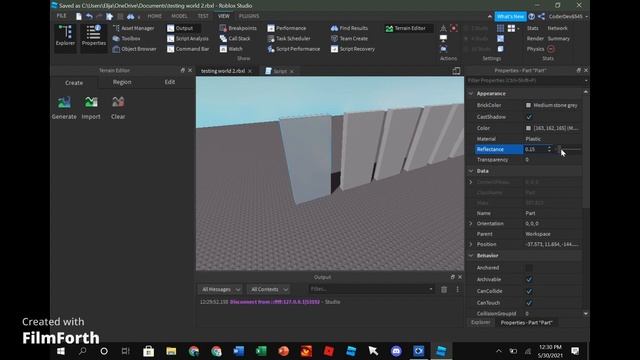Open Team Create
The width and height of the screenshot is (640, 360).
coord(349,38)
